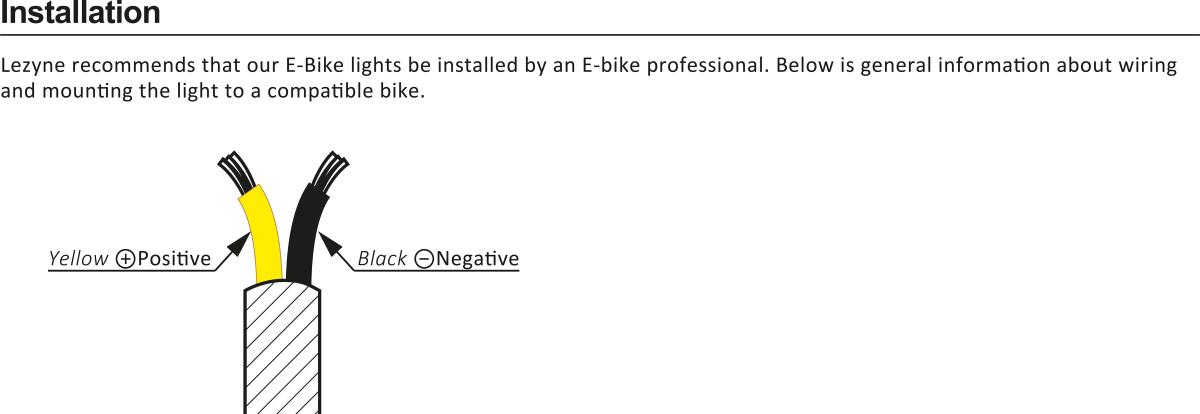Click the word Lezyne in the paragraph
This screenshot has width=1200, height=414.
point(30,67)
